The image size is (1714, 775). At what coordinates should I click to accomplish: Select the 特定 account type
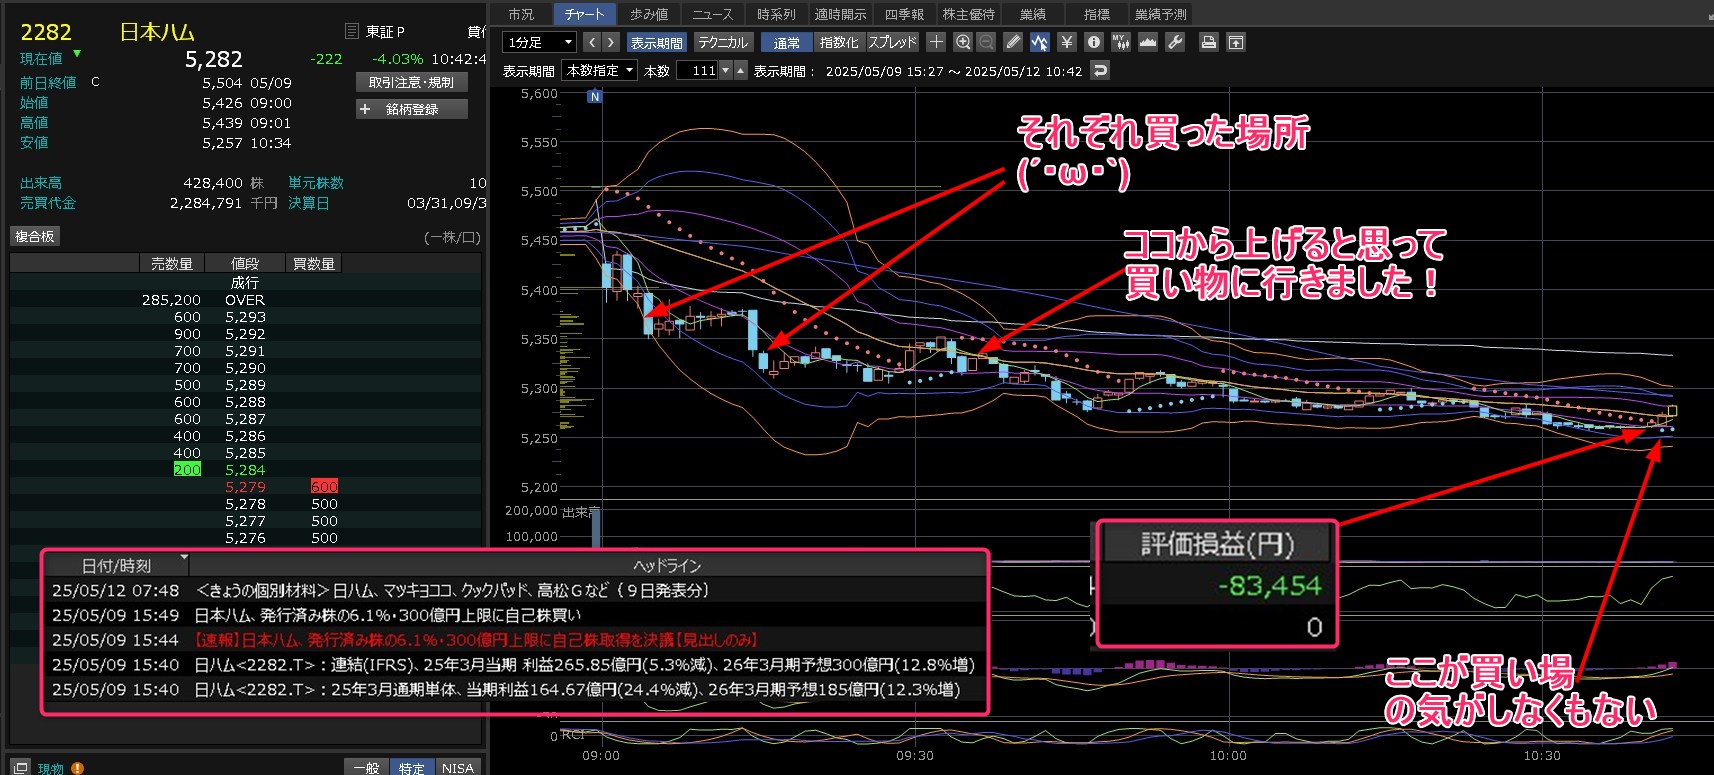411,768
